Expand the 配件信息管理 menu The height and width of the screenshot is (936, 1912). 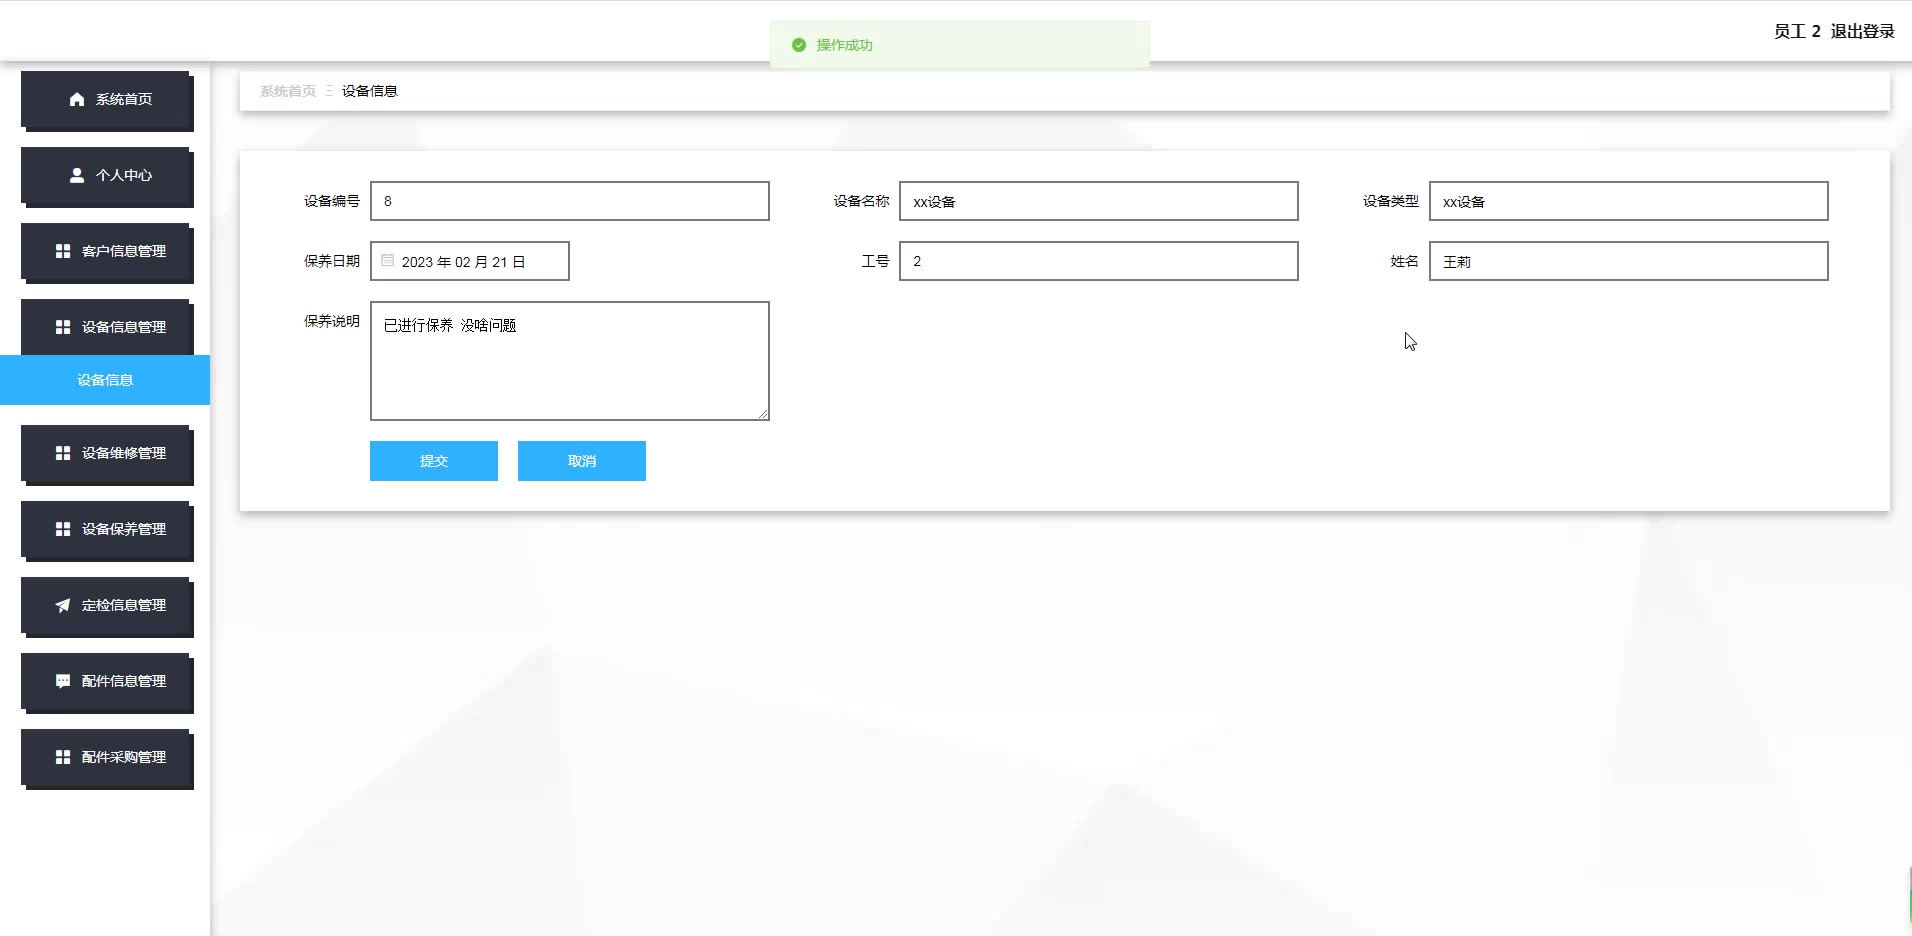107,682
